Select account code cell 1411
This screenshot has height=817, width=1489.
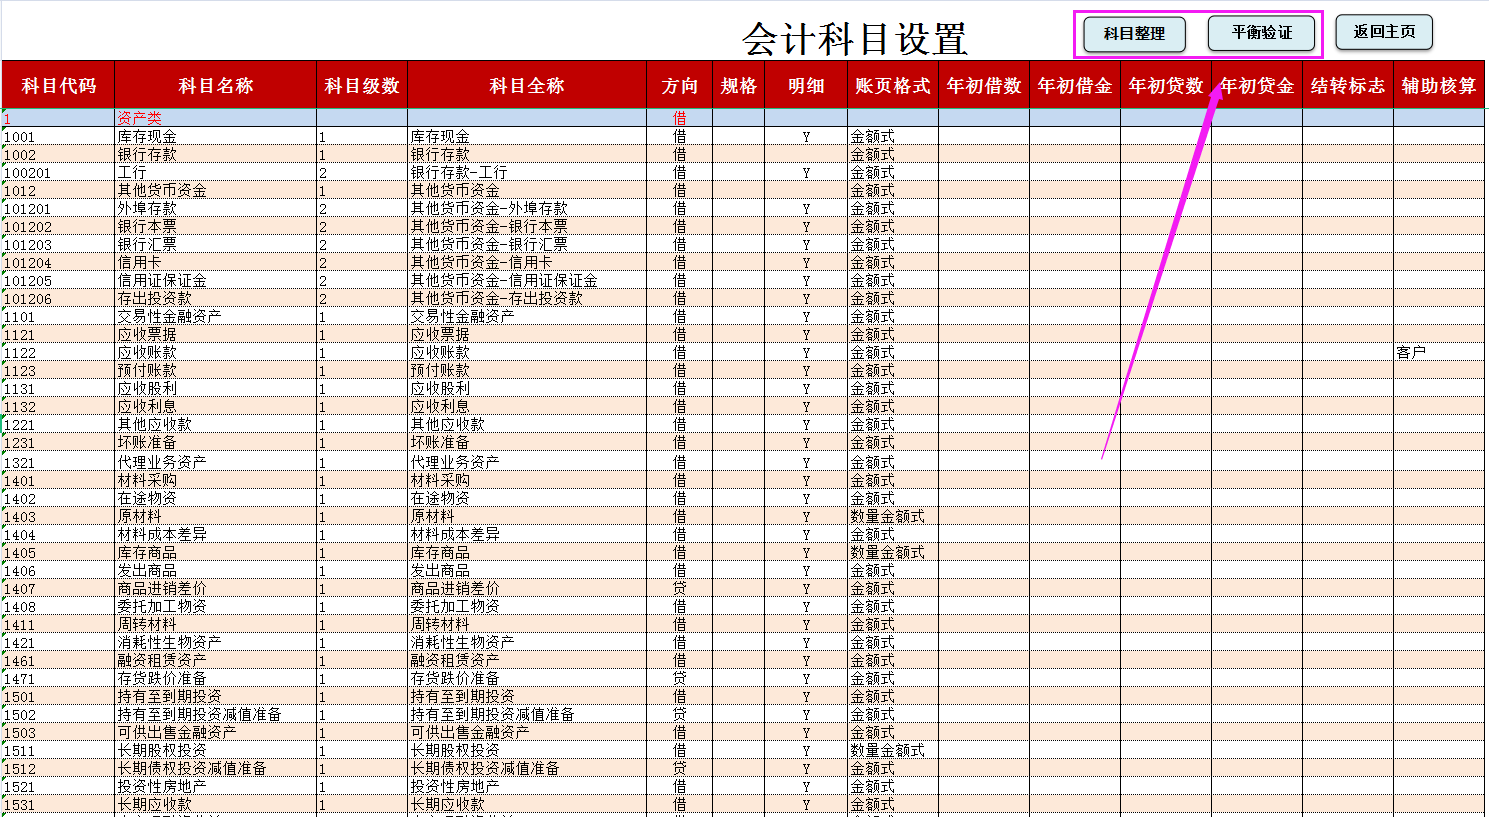[58, 625]
